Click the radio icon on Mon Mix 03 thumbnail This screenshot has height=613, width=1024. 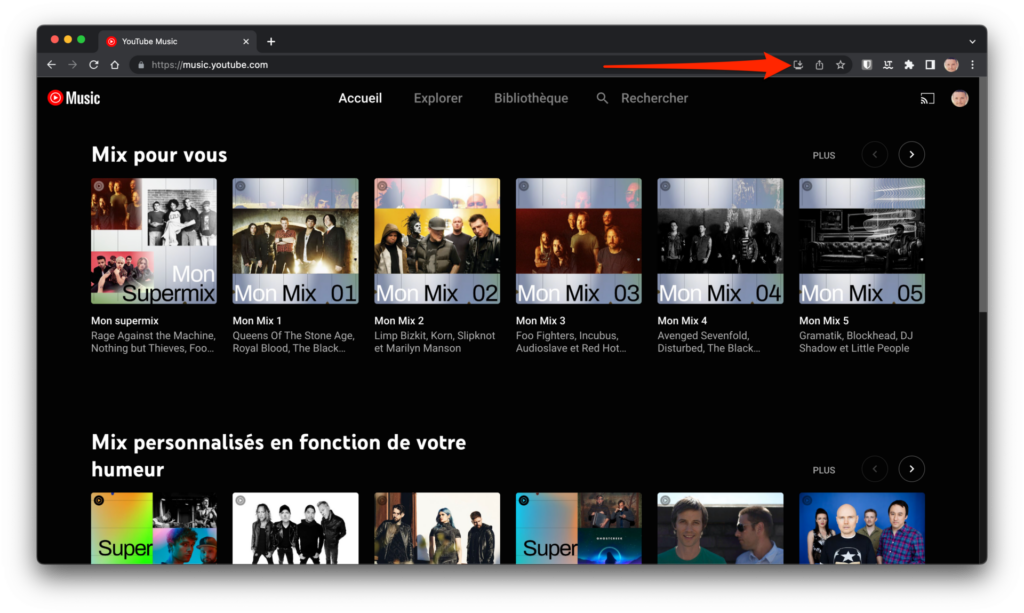(x=524, y=186)
